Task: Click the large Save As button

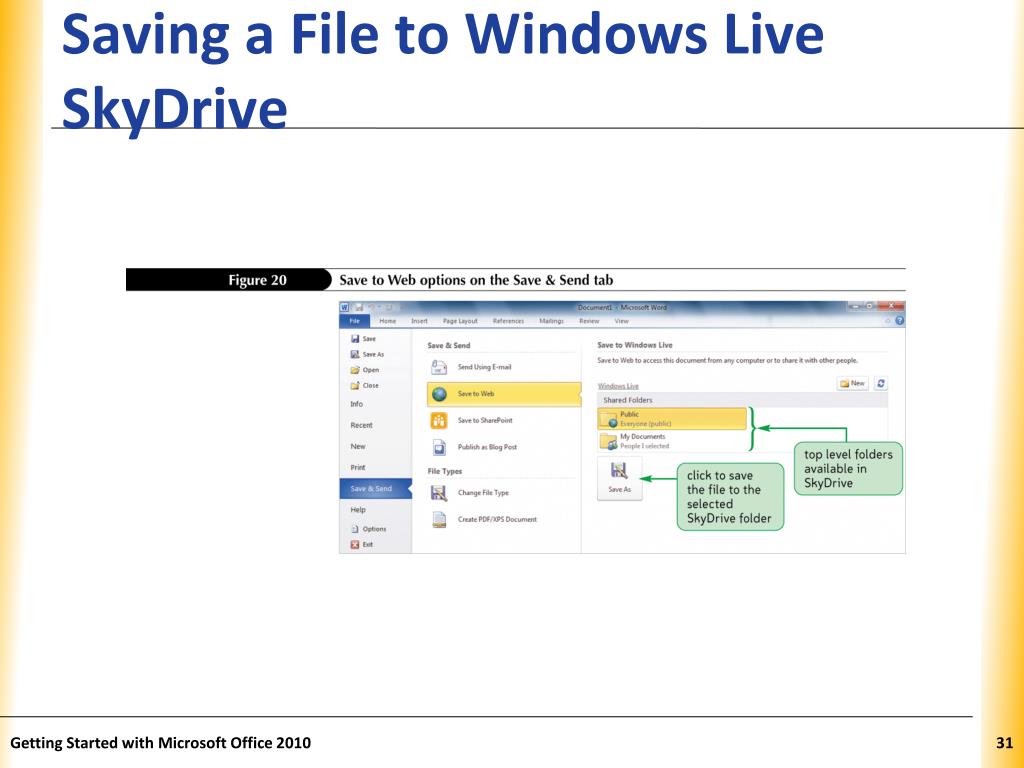Action: 619,479
